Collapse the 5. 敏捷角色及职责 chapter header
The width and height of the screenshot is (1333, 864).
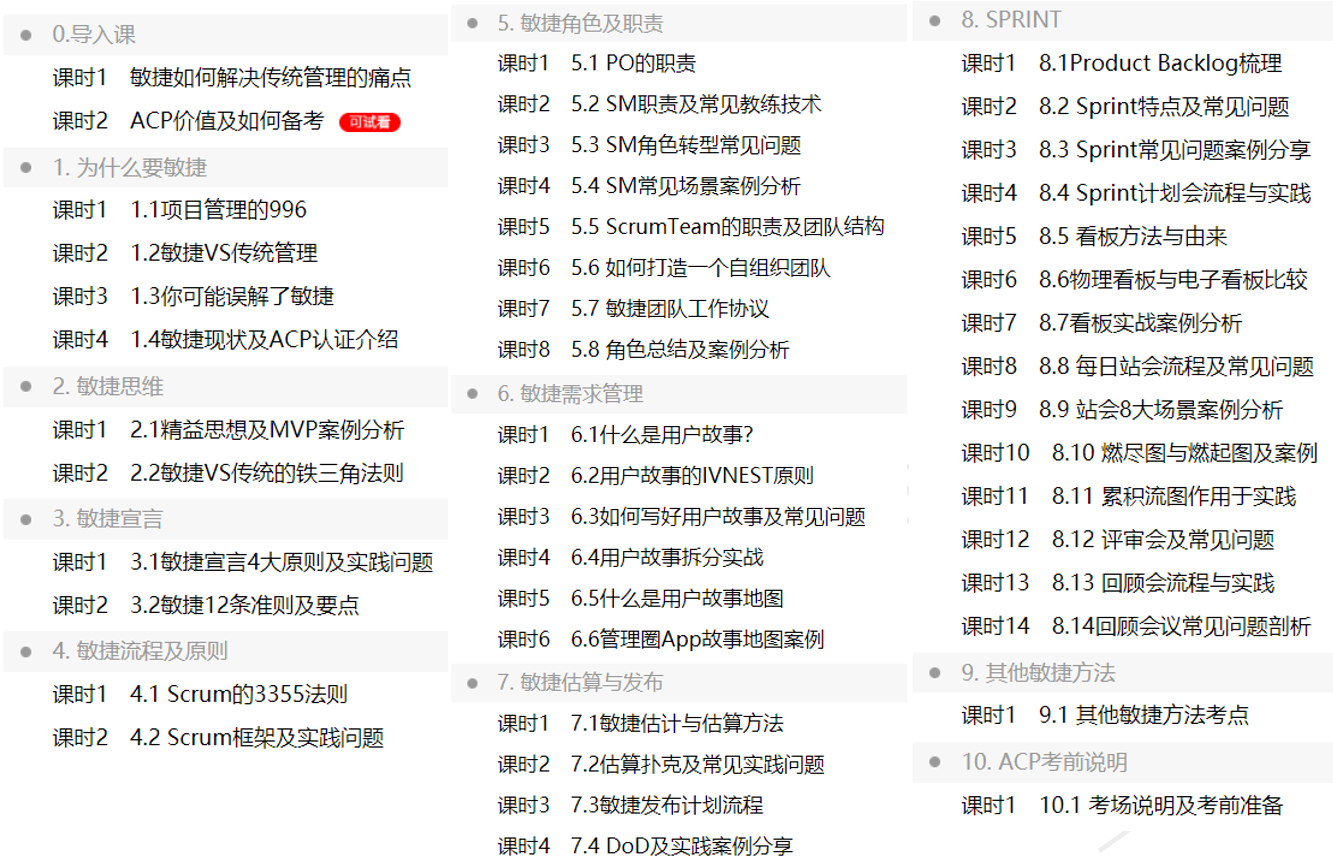(x=679, y=24)
